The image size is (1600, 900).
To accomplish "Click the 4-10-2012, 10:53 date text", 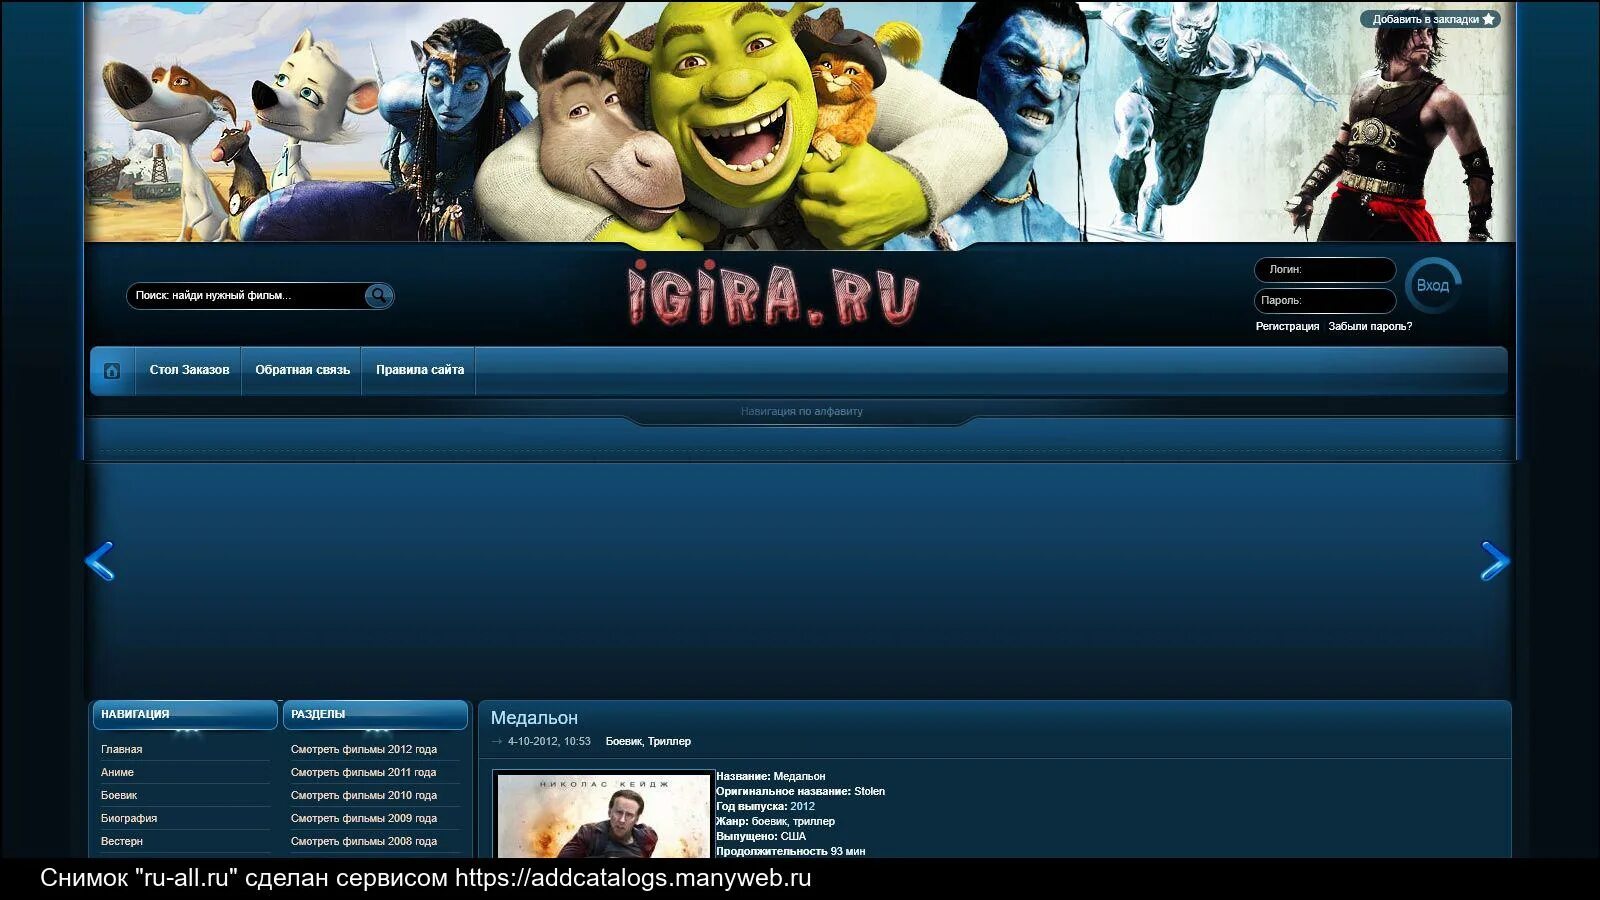I will click(x=549, y=742).
